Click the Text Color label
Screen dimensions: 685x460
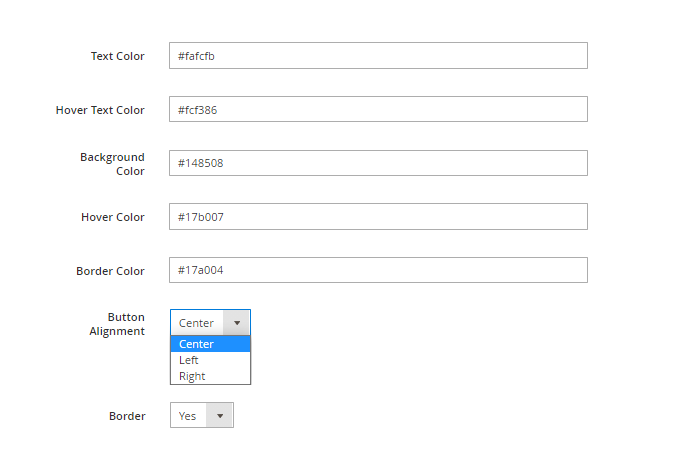(x=117, y=56)
